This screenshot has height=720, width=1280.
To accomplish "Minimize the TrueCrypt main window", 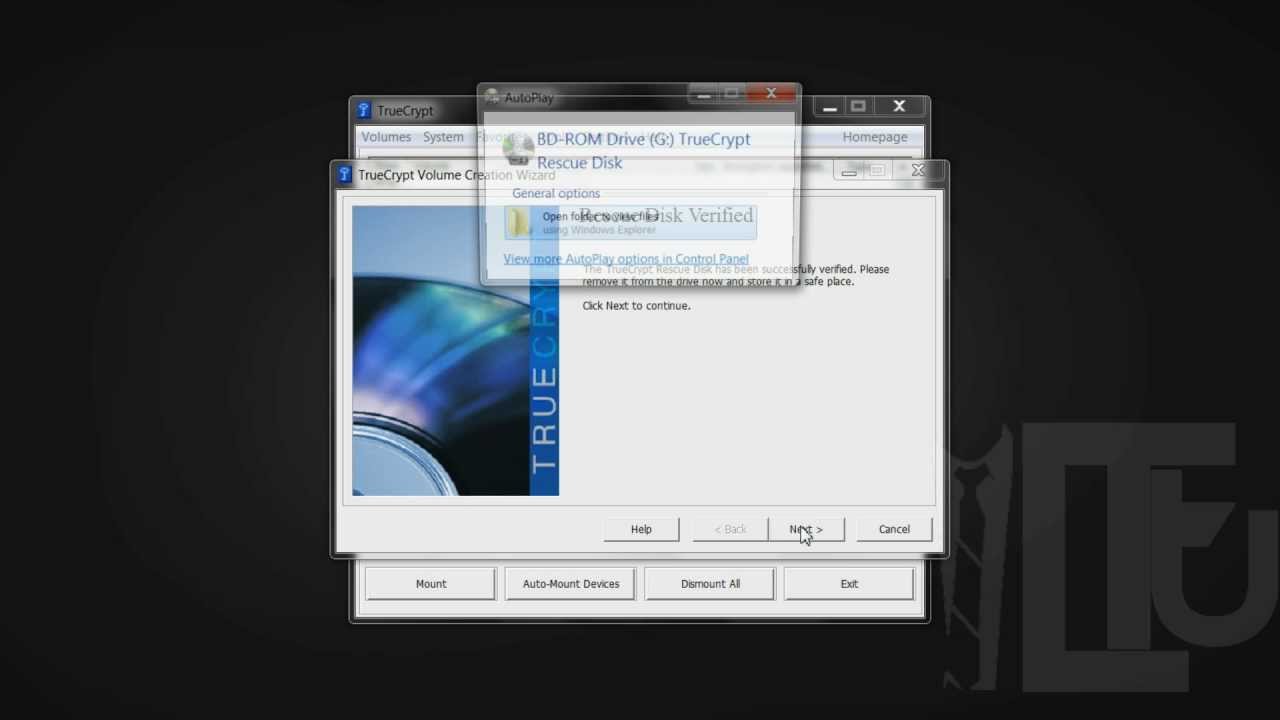I will coord(830,106).
